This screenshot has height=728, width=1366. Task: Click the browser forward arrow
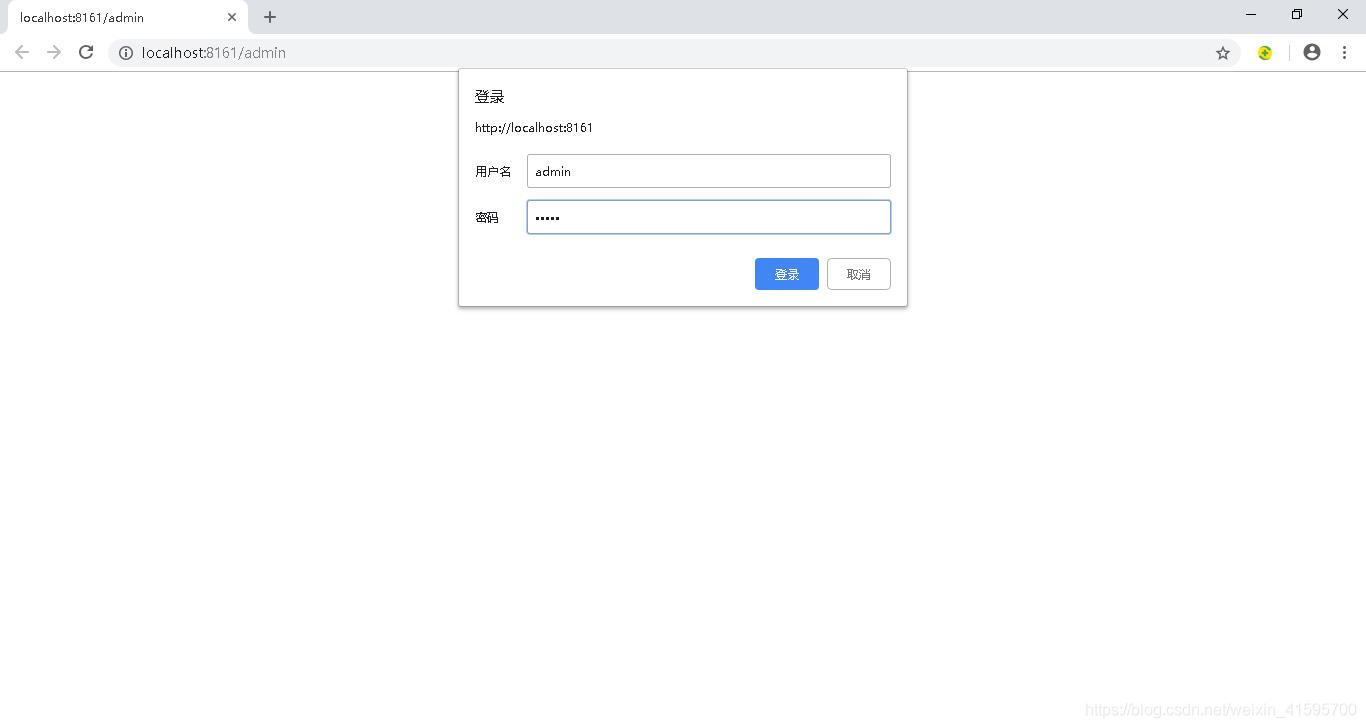click(x=54, y=52)
